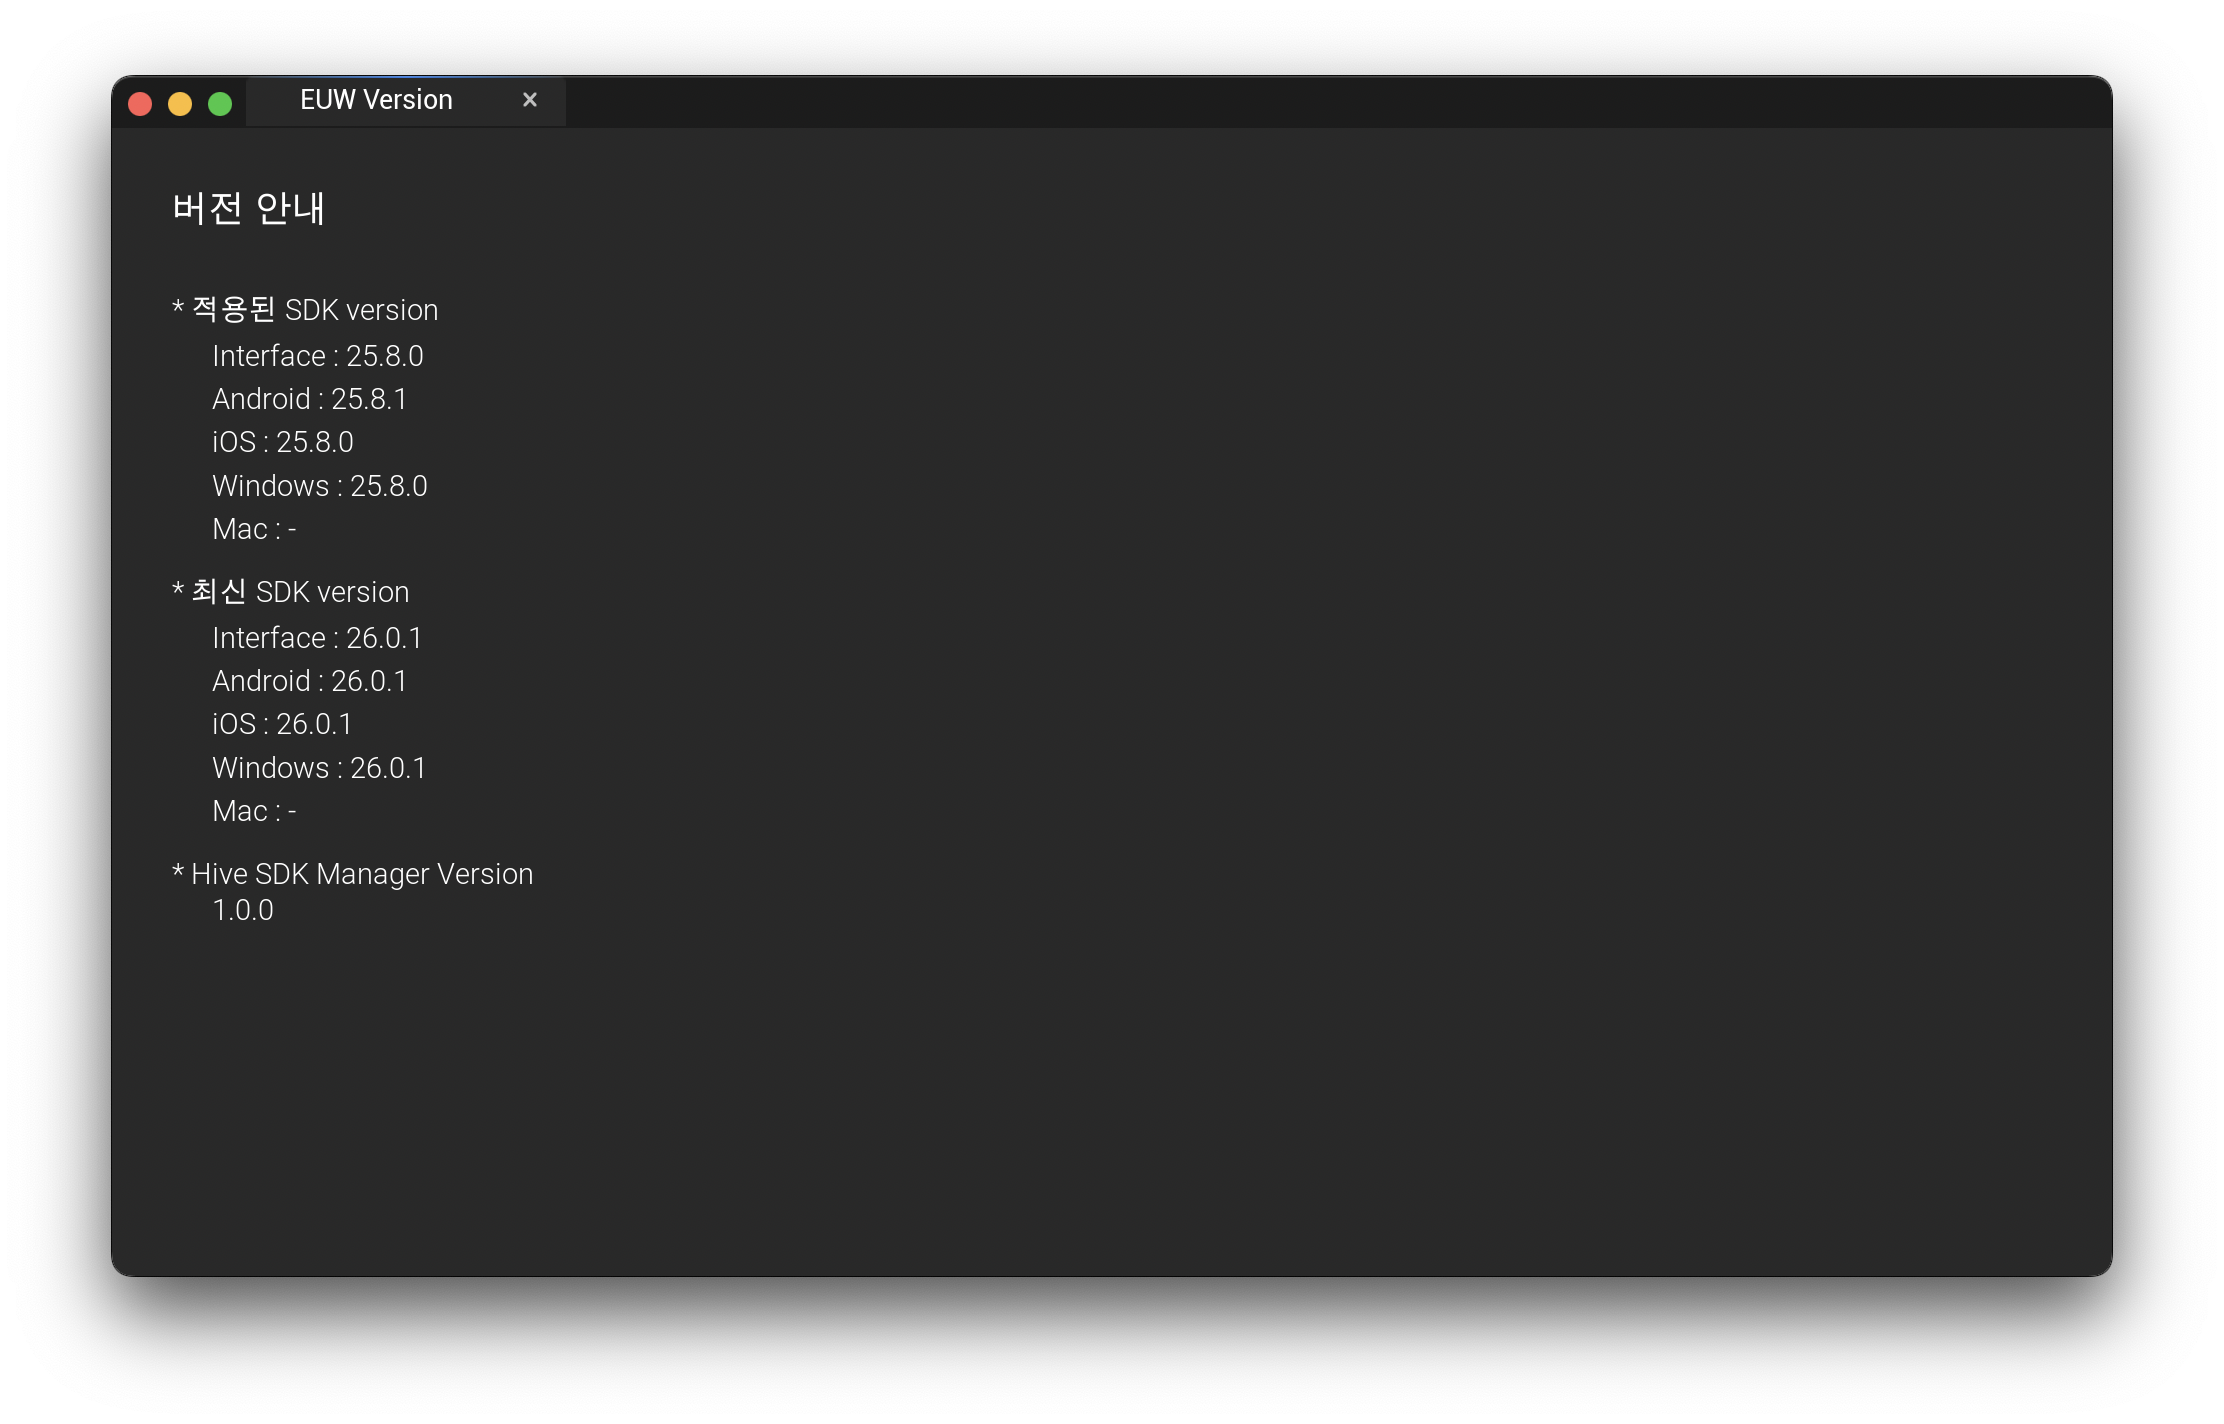
Task: Click the green maximize window button
Action: [220, 104]
